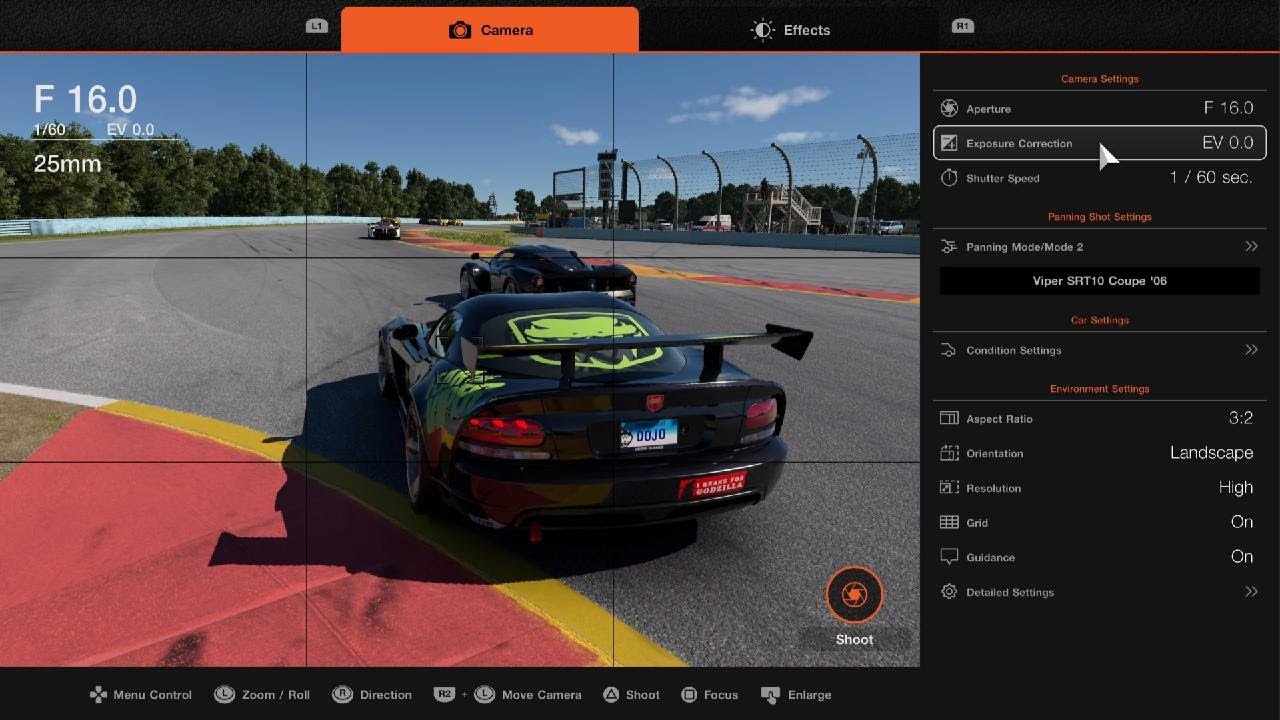Click the Menu Control hint label

152,694
